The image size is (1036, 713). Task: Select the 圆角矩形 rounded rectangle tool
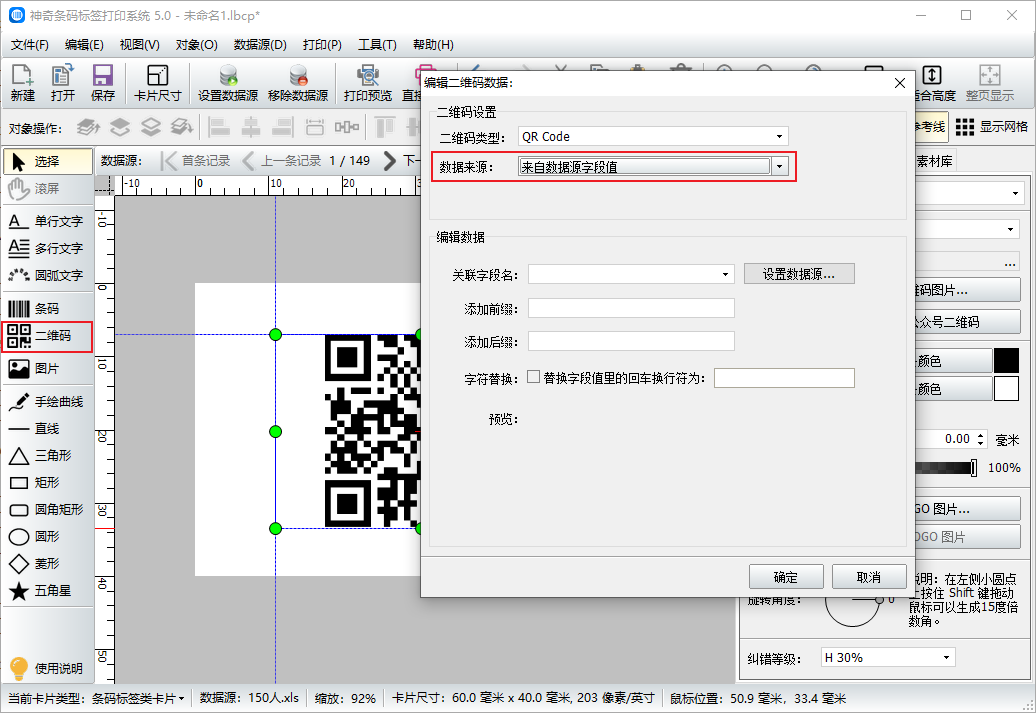48,509
